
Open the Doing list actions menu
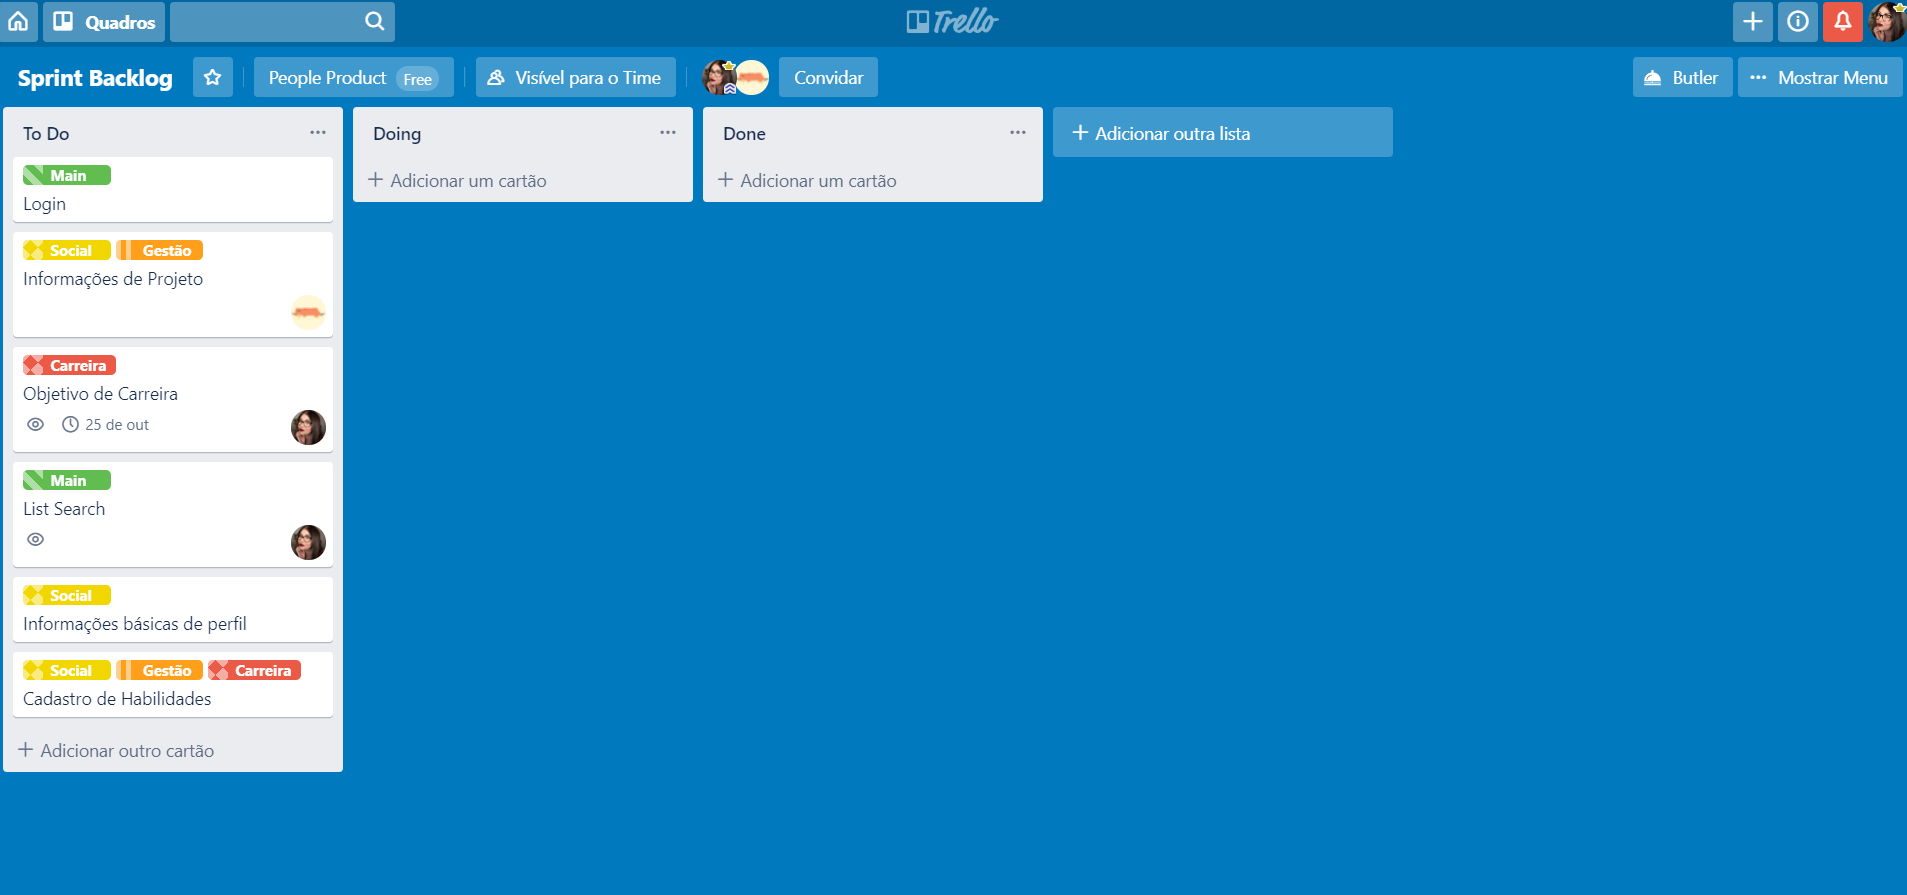click(668, 132)
